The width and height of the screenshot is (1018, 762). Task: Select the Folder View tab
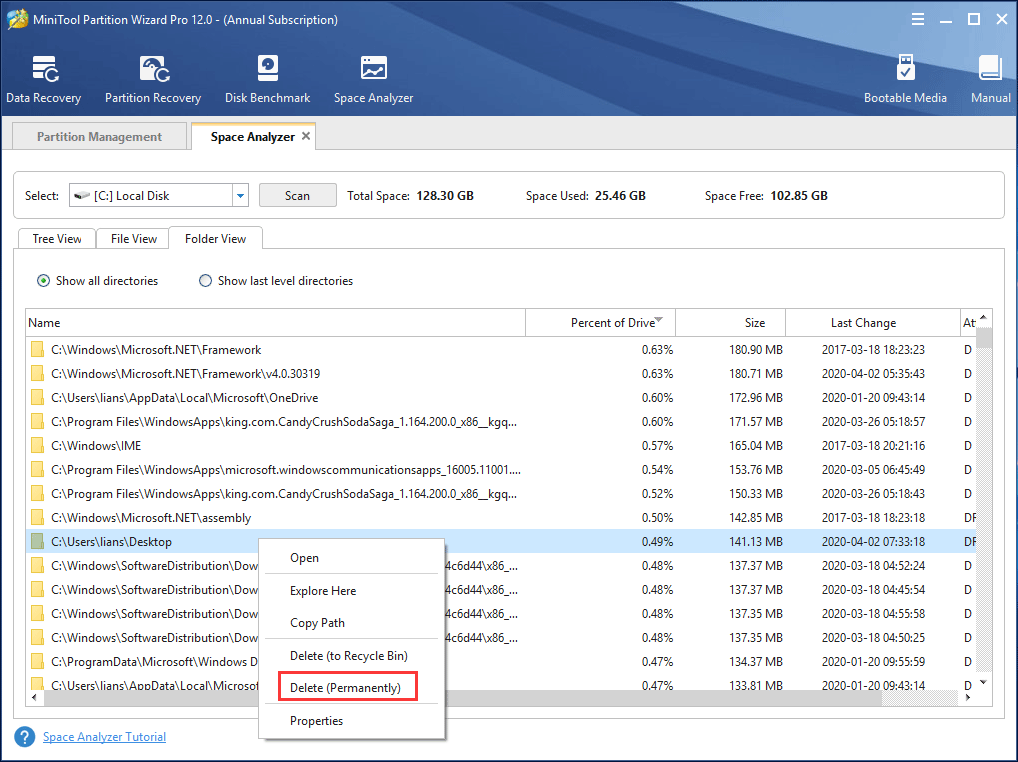click(216, 239)
